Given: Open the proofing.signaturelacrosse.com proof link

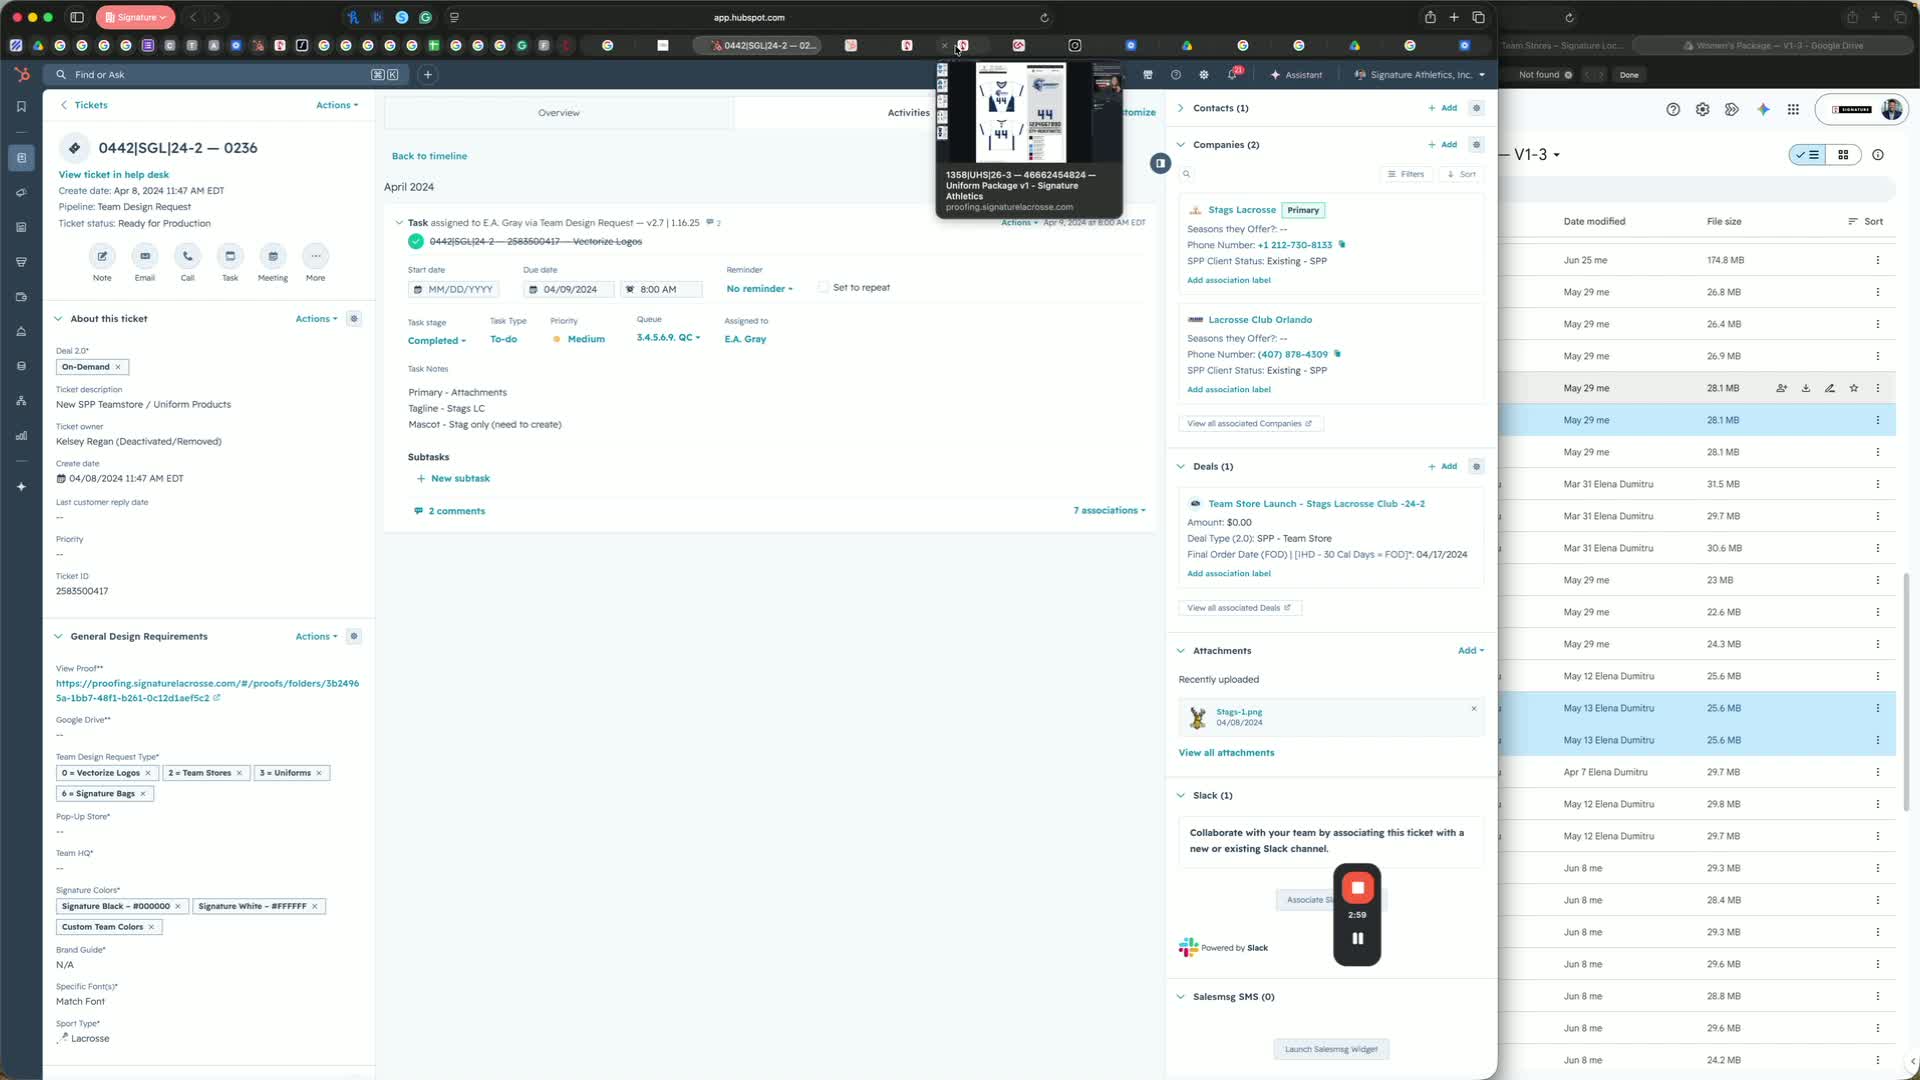Looking at the screenshot, I should point(208,691).
